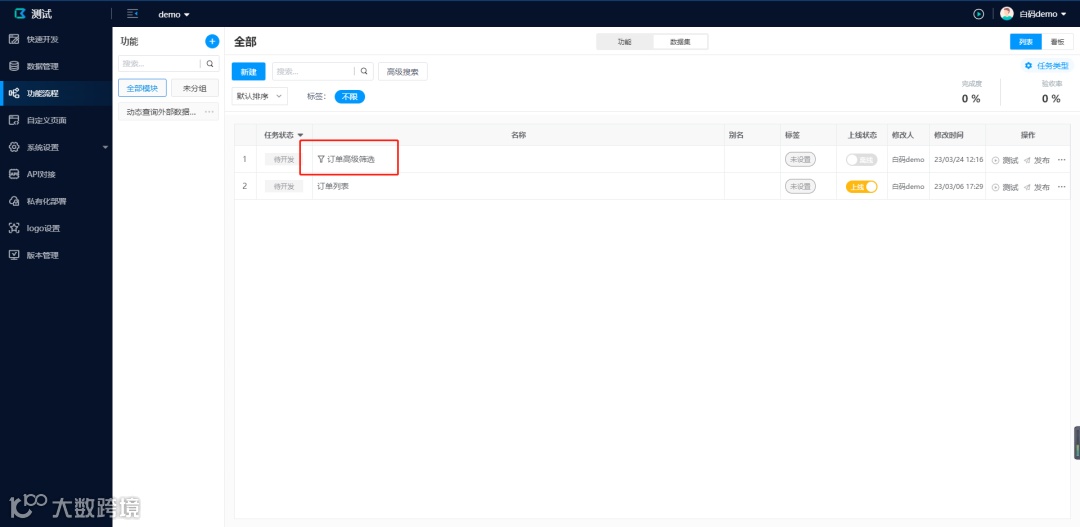Click the 完成度 0 % statistic
1080x527 pixels.
tap(971, 92)
